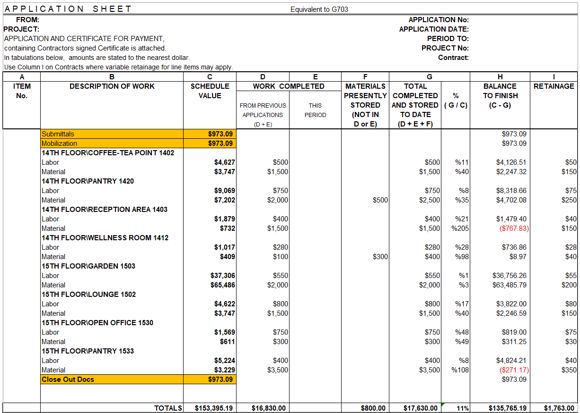Select the total $135,765.19
This screenshot has height=413, width=580.
[508, 408]
